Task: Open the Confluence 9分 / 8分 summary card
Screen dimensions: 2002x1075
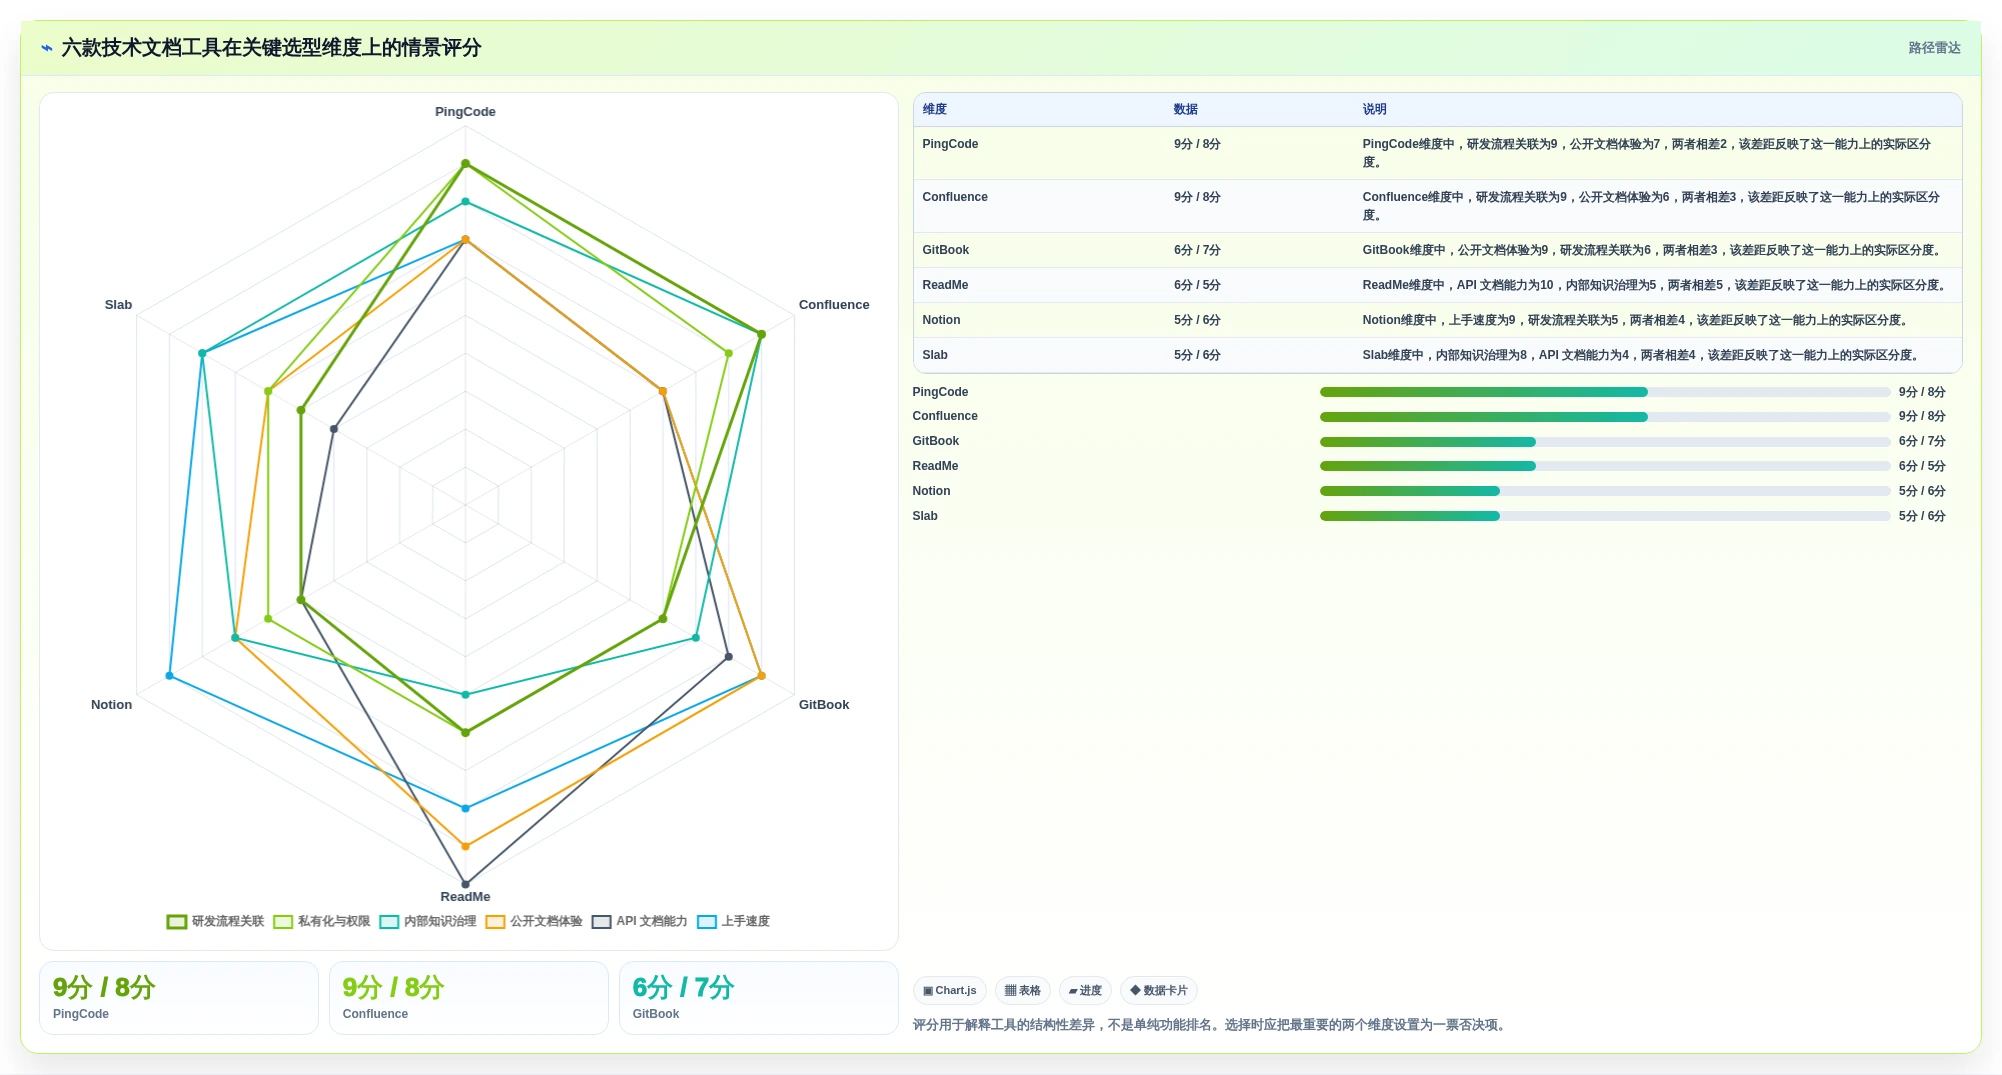Action: (469, 998)
